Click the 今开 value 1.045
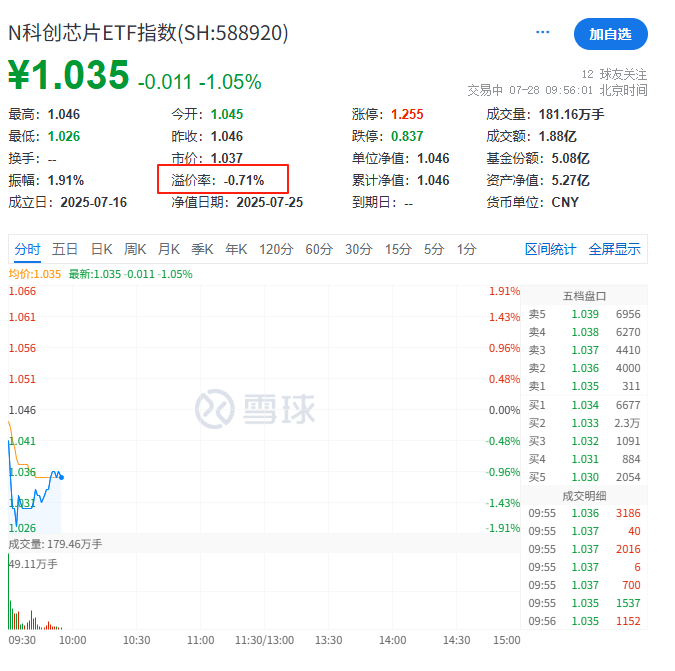The width and height of the screenshot is (675, 671). (227, 114)
